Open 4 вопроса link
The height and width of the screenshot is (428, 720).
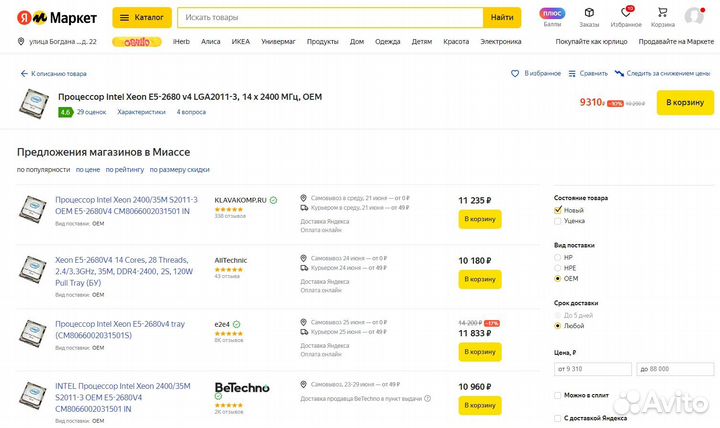tap(191, 112)
